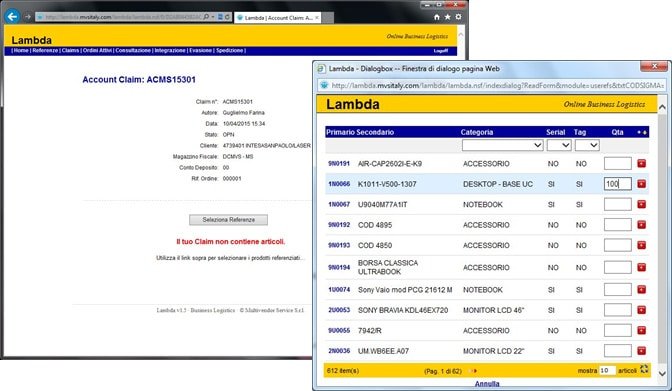Open the Serial filter dropdown
Image resolution: width=672 pixels, height=391 pixels.
click(559, 145)
